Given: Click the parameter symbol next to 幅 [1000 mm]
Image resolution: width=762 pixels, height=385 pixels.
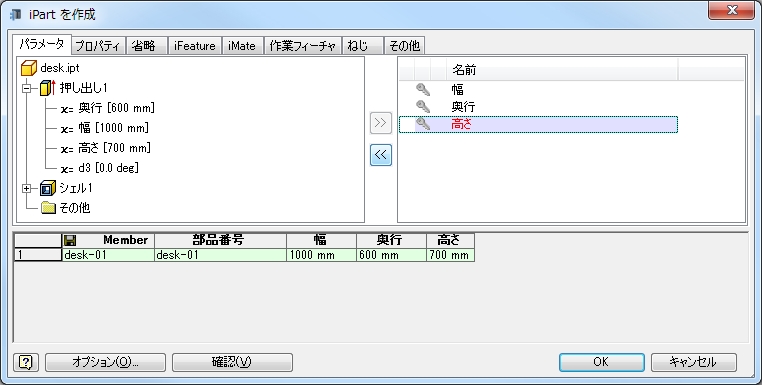Looking at the screenshot, I should (67, 129).
